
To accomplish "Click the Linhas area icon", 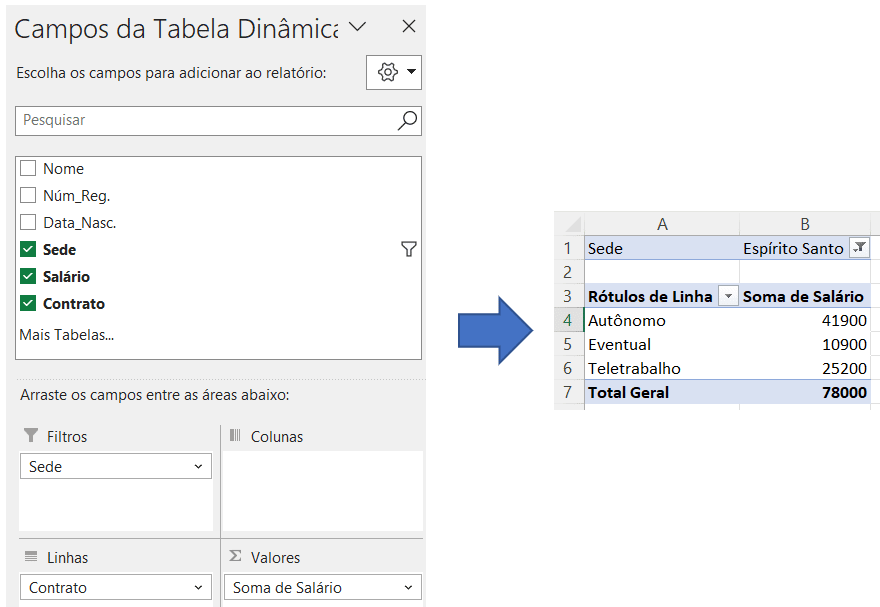I will pyautogui.click(x=31, y=556).
